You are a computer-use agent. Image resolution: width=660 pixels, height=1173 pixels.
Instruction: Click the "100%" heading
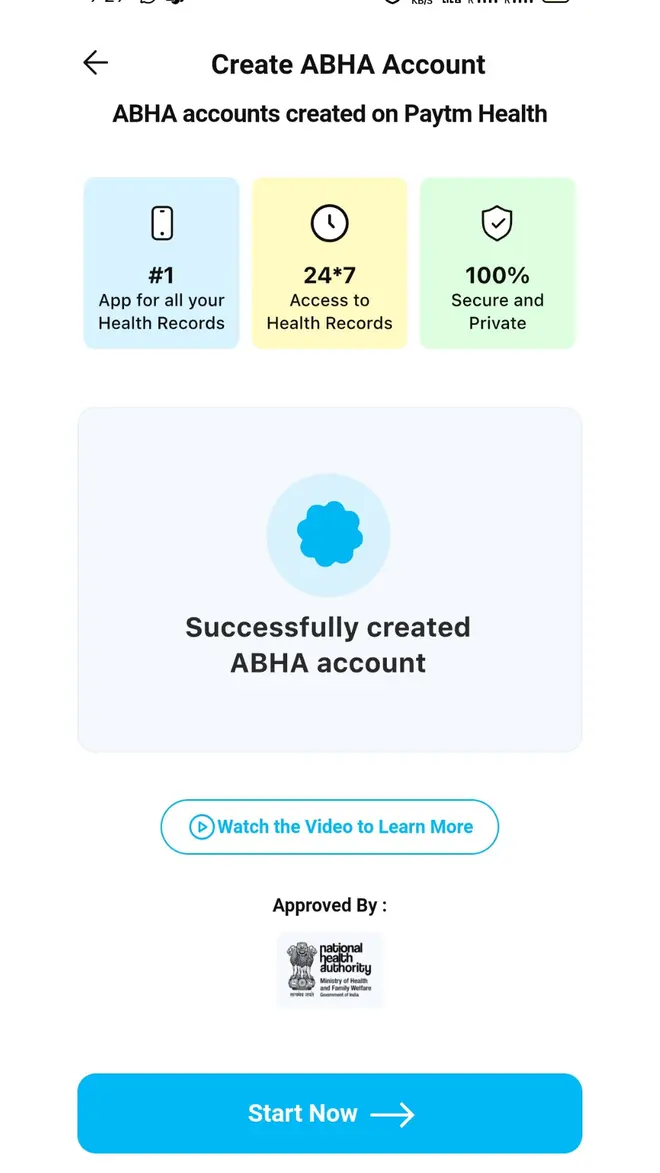(497, 275)
